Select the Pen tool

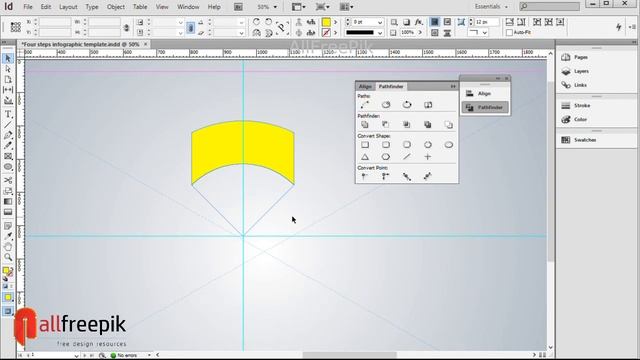(8, 135)
